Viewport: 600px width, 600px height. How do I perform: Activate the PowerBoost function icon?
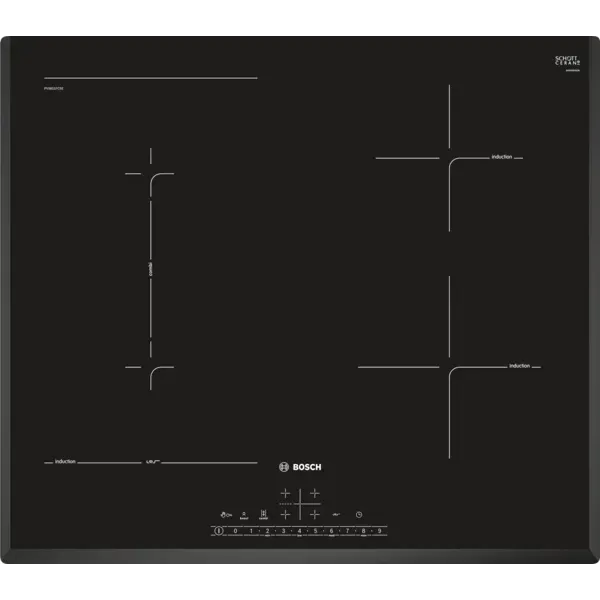tap(245, 514)
